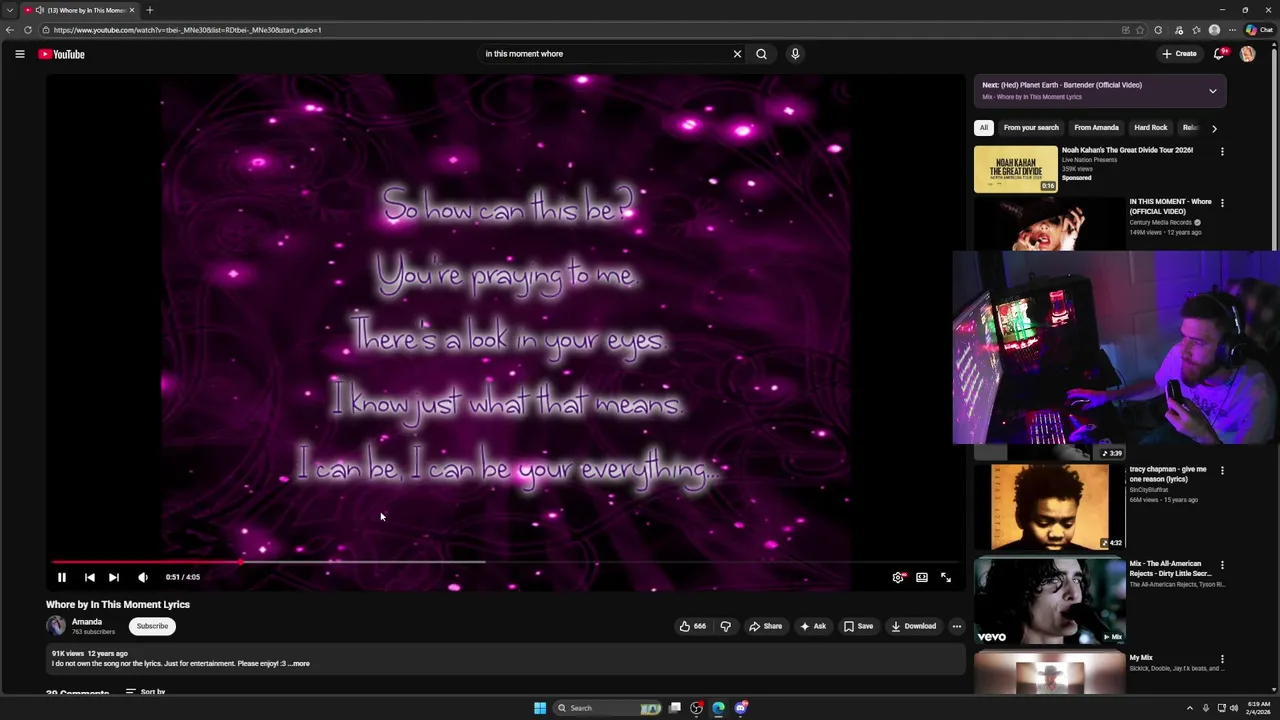Open a new browser tab
1280x720 pixels.
coord(149,10)
